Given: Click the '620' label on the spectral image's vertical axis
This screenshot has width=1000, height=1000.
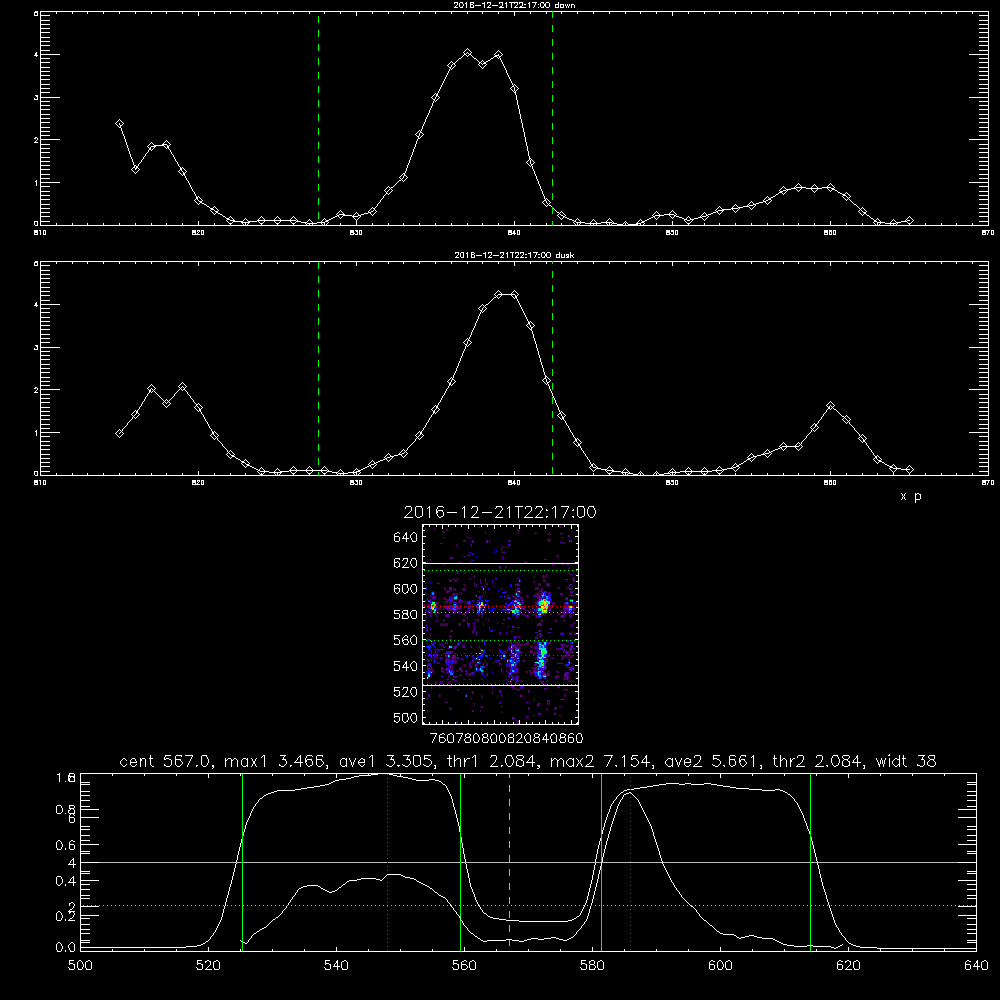Looking at the screenshot, I should point(405,563).
